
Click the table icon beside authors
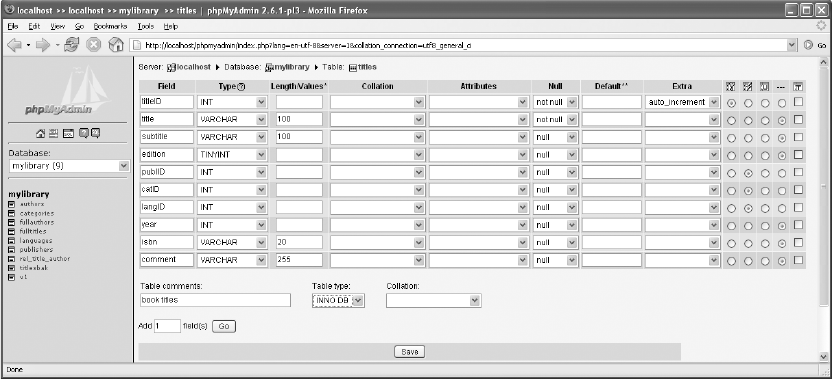(12, 204)
